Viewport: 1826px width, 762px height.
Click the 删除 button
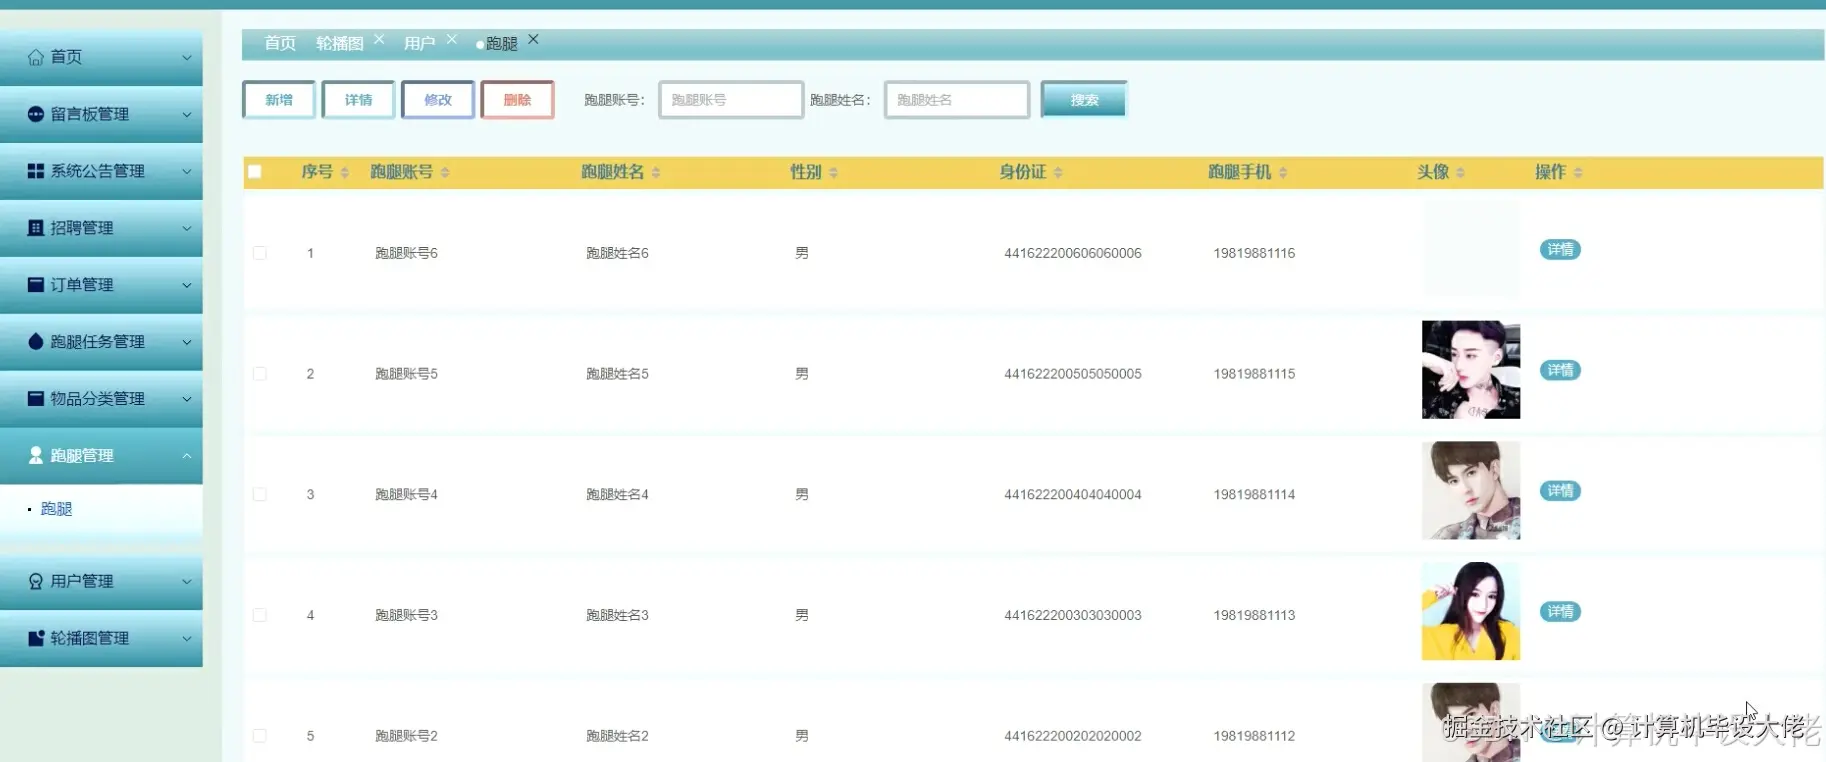pyautogui.click(x=517, y=100)
